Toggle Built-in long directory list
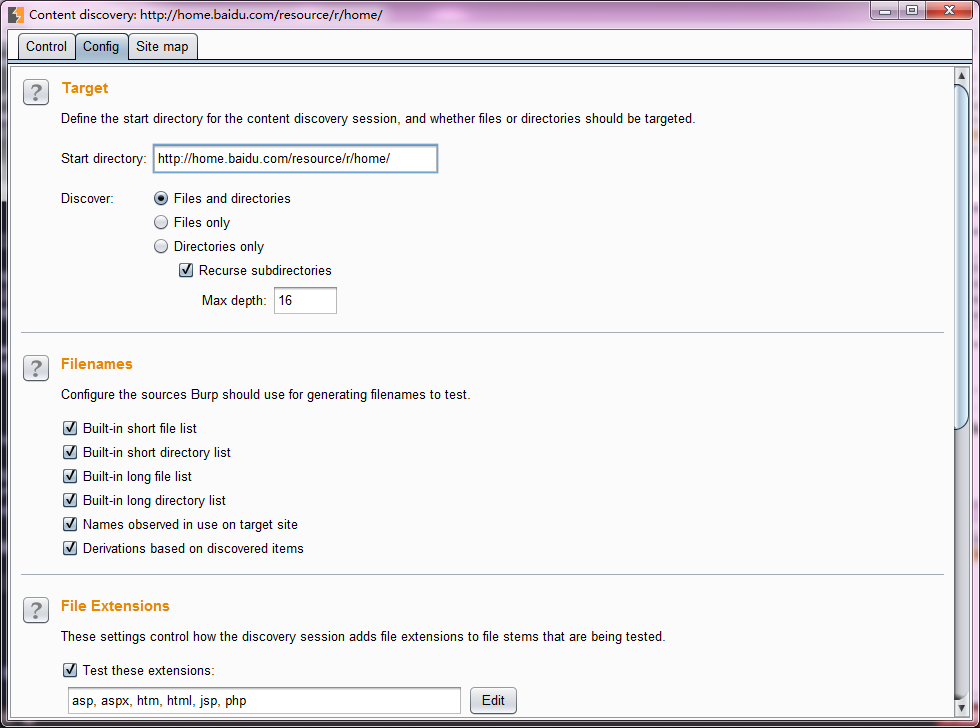This screenshot has width=980, height=728. click(x=70, y=501)
